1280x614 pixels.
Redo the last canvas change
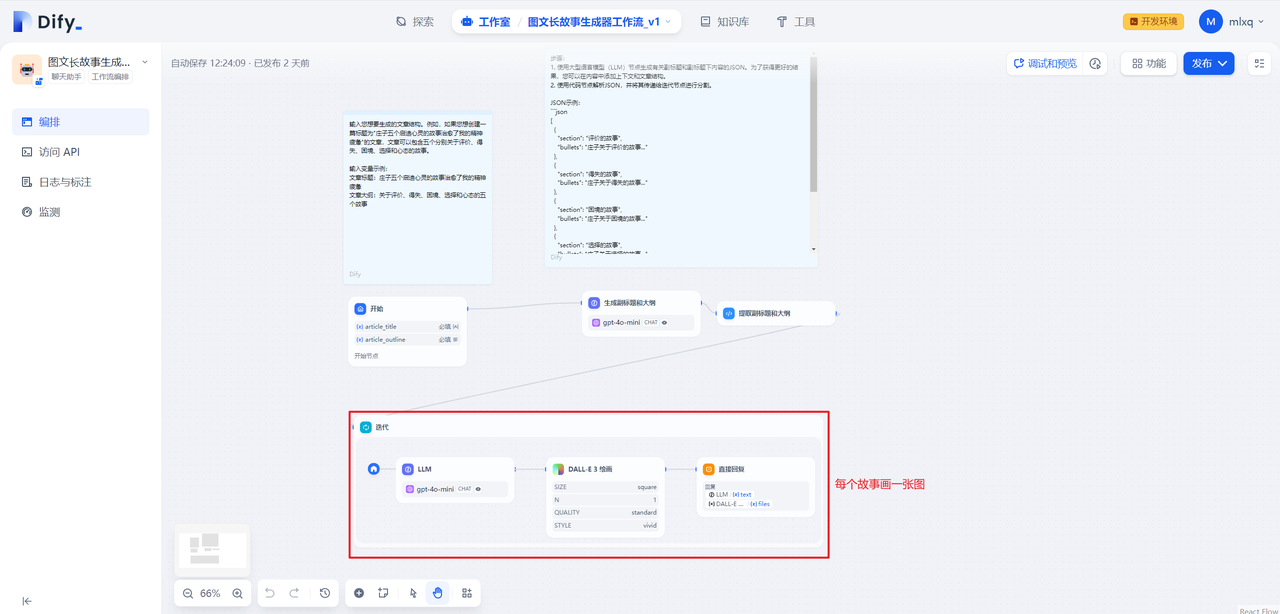click(x=294, y=593)
